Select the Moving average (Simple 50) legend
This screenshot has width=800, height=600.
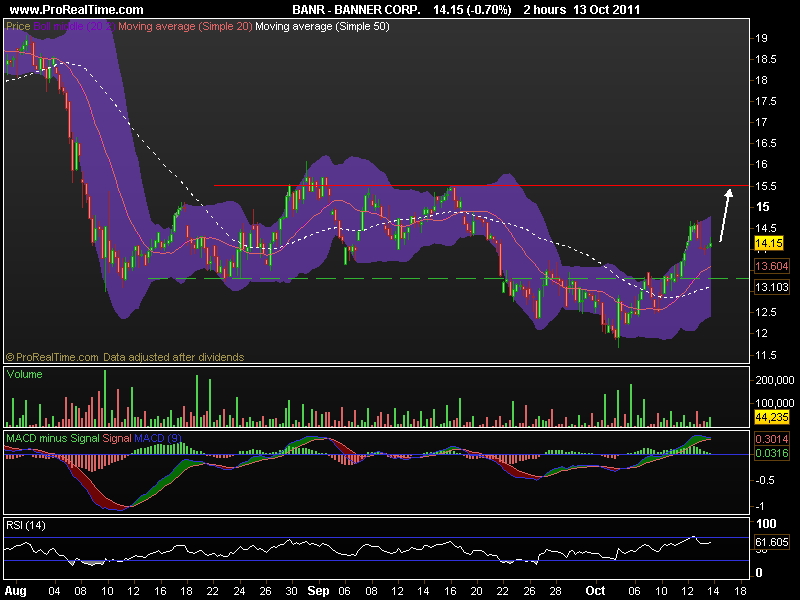tap(322, 26)
